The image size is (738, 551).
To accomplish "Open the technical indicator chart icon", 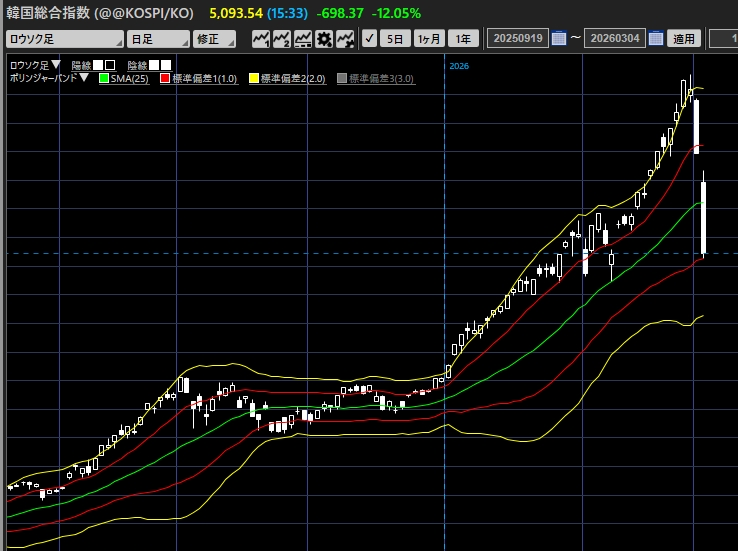I will pyautogui.click(x=303, y=39).
